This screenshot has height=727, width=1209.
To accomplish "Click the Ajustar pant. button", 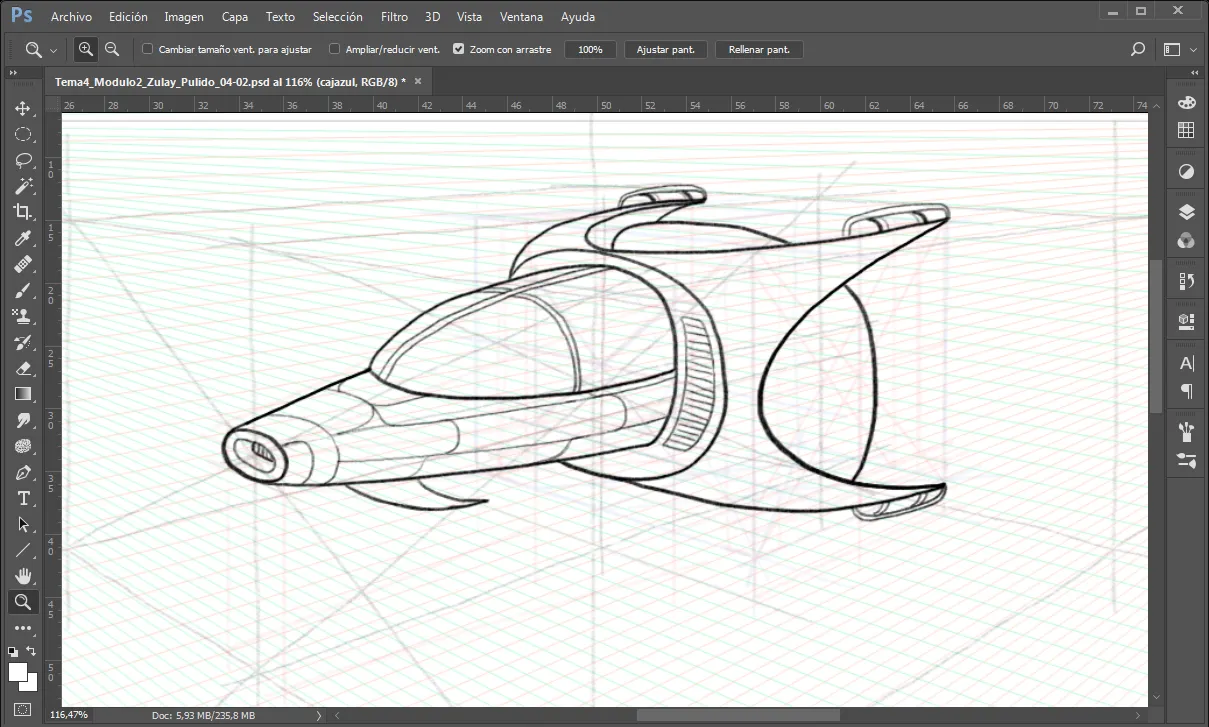I will click(666, 49).
